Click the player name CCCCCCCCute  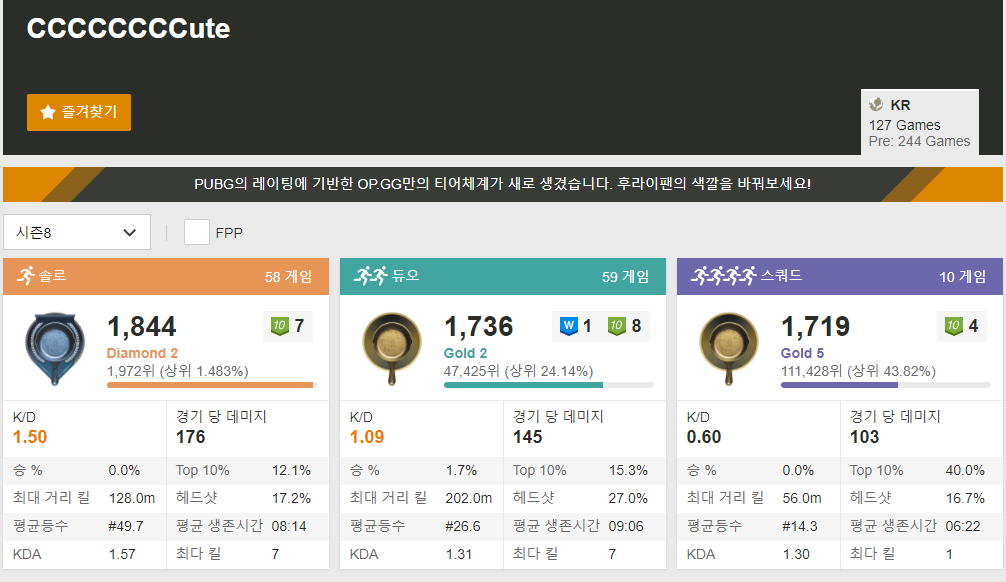pos(128,28)
